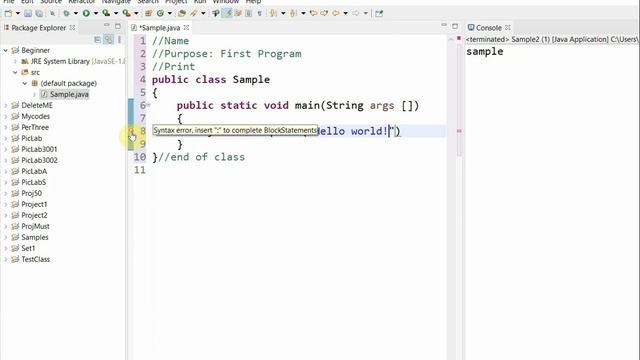Select Sample.java in Package Explorer
This screenshot has height=360, width=640.
[69, 94]
